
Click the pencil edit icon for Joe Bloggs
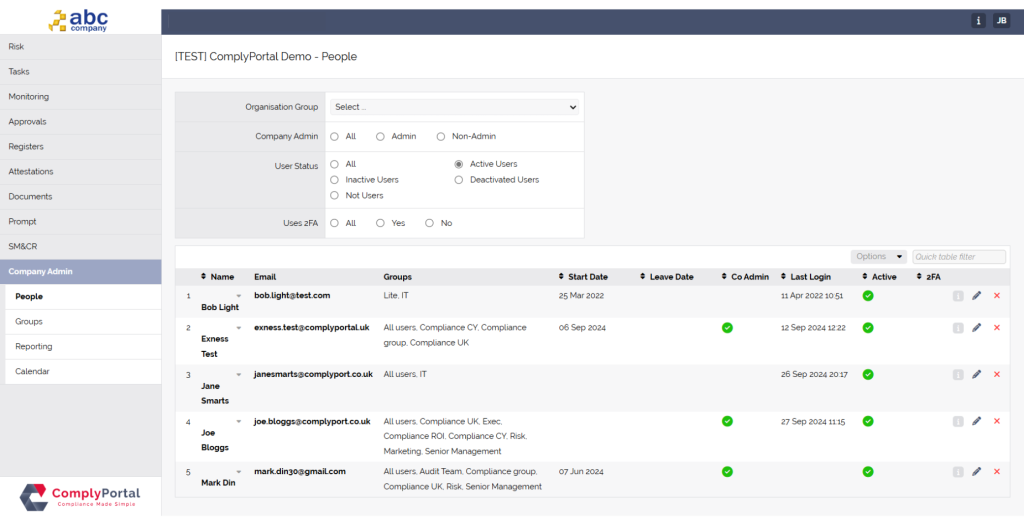coord(977,421)
